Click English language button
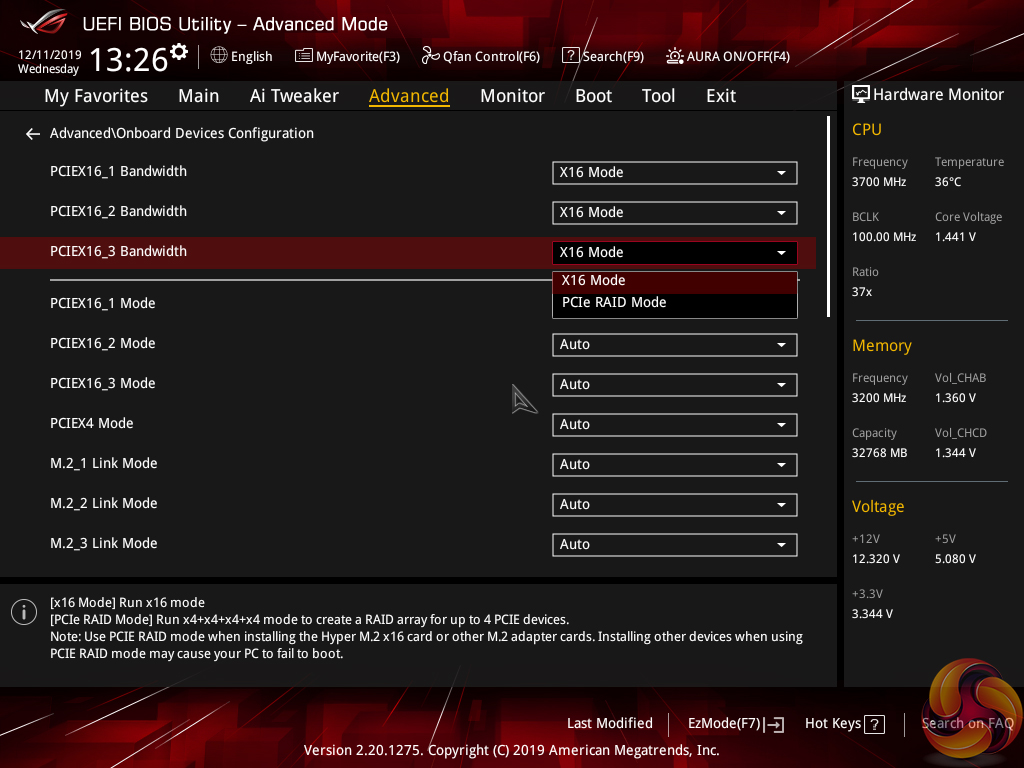 point(242,56)
